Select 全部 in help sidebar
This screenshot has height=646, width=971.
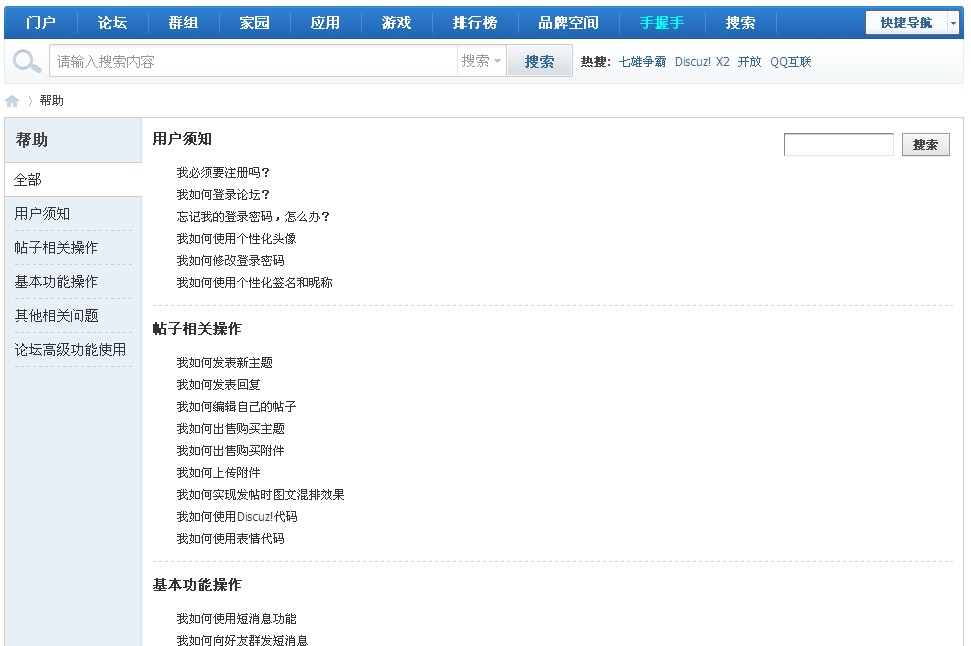pyautogui.click(x=73, y=180)
